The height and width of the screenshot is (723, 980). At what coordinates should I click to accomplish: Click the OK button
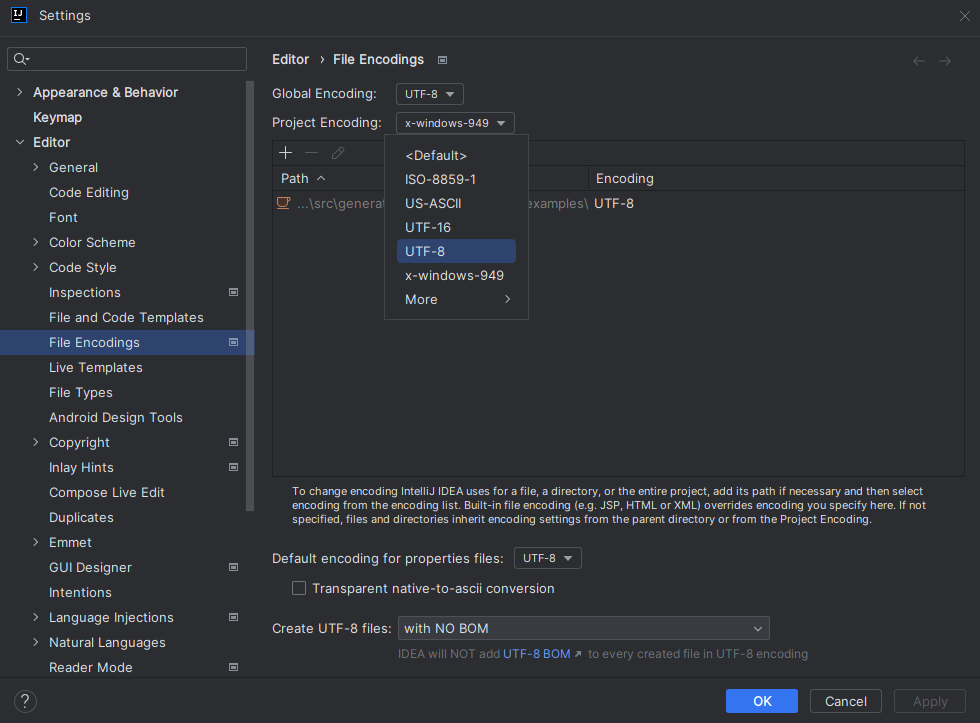761,700
